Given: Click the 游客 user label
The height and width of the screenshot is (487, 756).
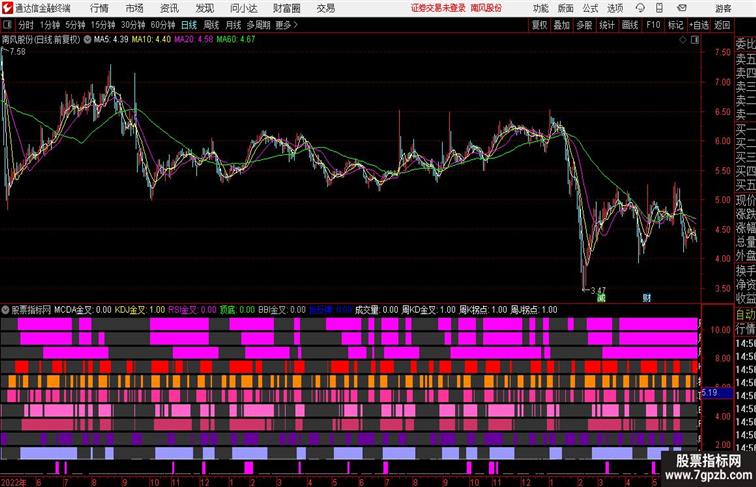Looking at the screenshot, I should click(723, 8).
